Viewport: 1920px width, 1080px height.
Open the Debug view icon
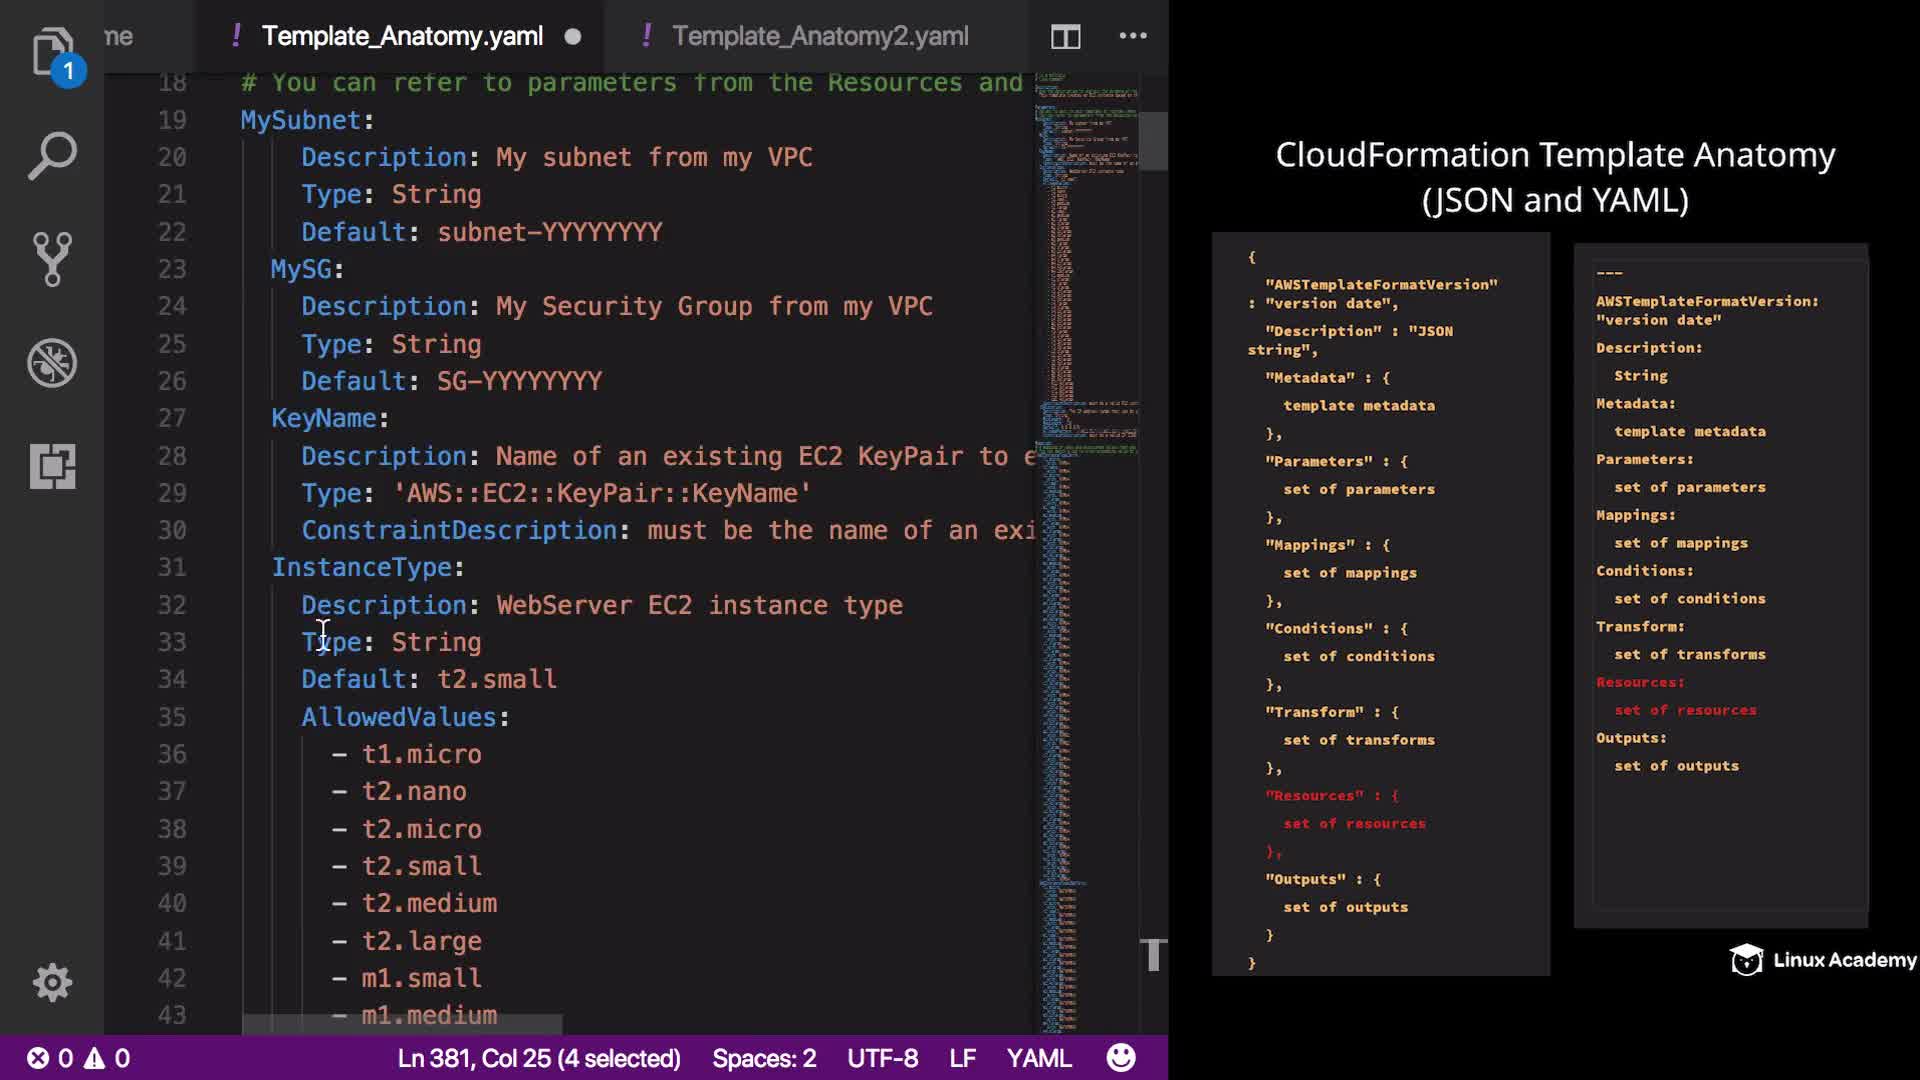point(52,363)
